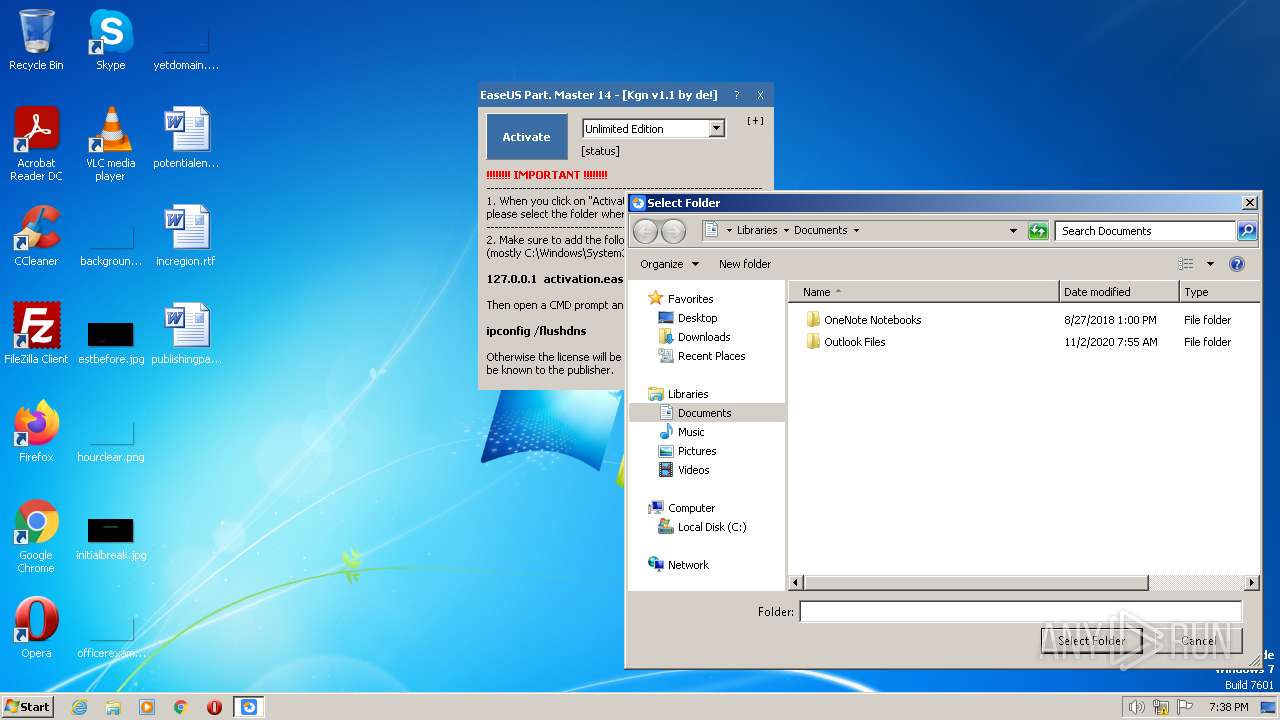Open the change view options dropdown arrow
Screen dimensions: 1280x720
(1210, 264)
